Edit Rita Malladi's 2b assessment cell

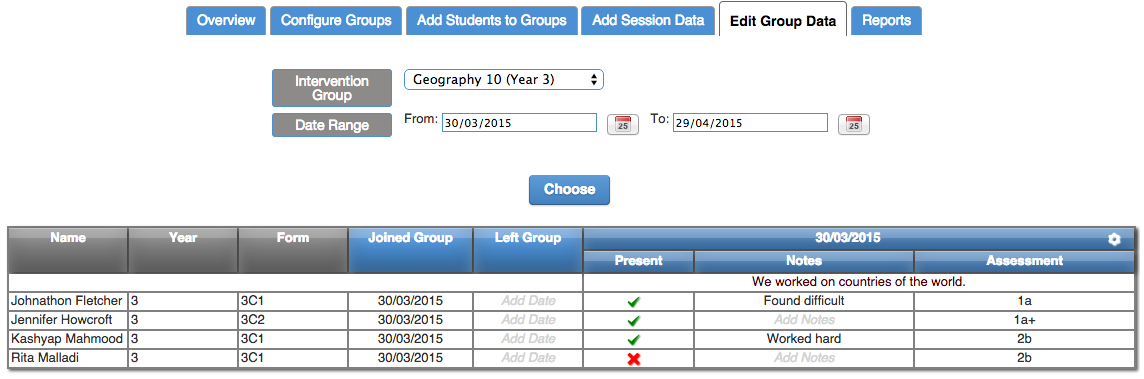(1024, 358)
